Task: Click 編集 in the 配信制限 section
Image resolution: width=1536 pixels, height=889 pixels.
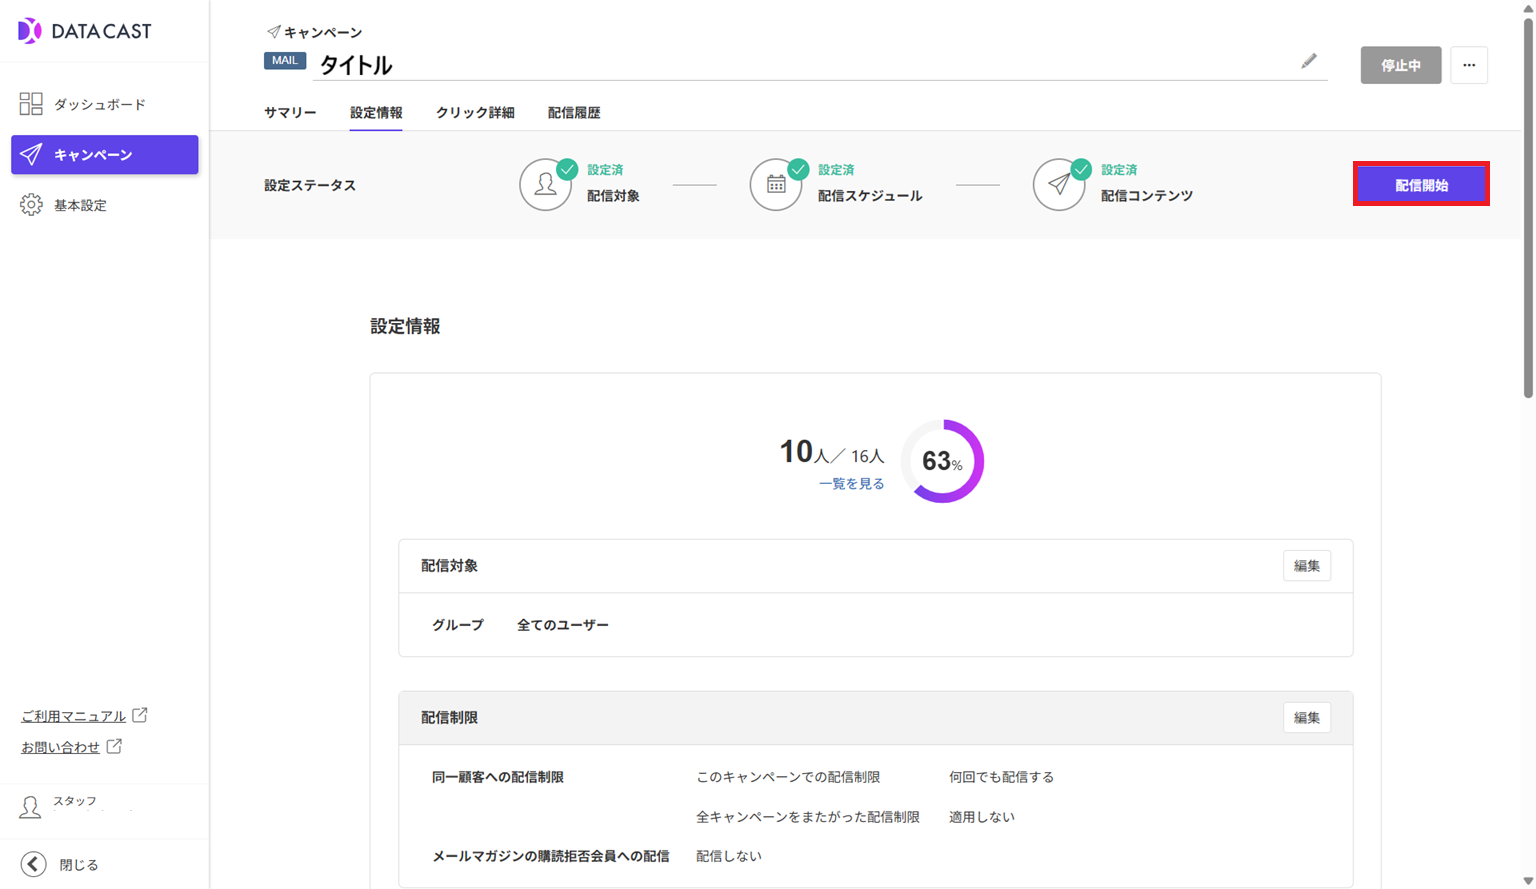Action: 1306,718
